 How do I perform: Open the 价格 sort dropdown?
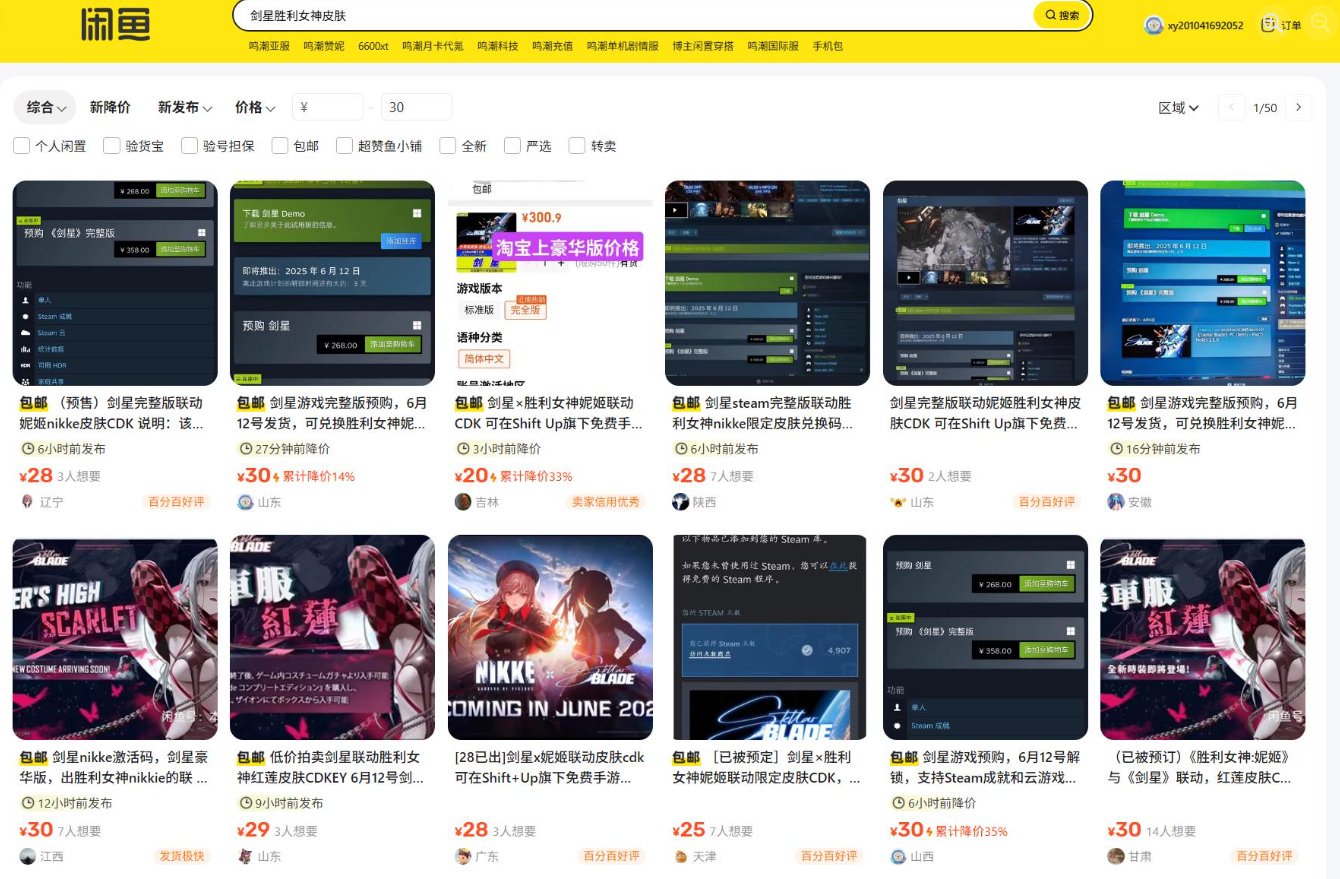coord(255,107)
